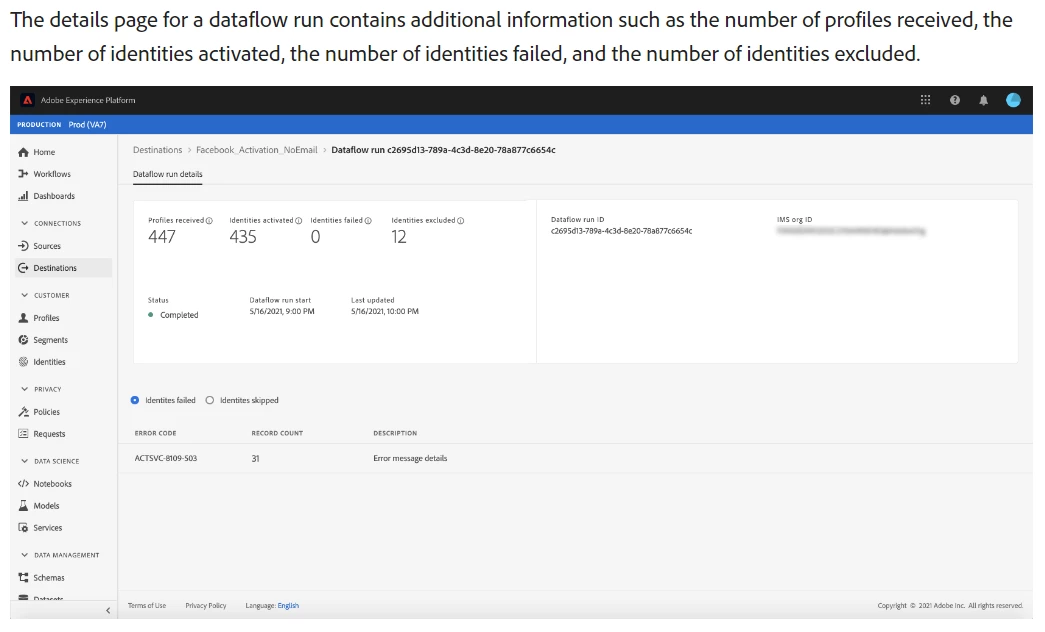The image size is (1045, 632).
Task: Open the user profile avatar
Action: pos(1013,100)
